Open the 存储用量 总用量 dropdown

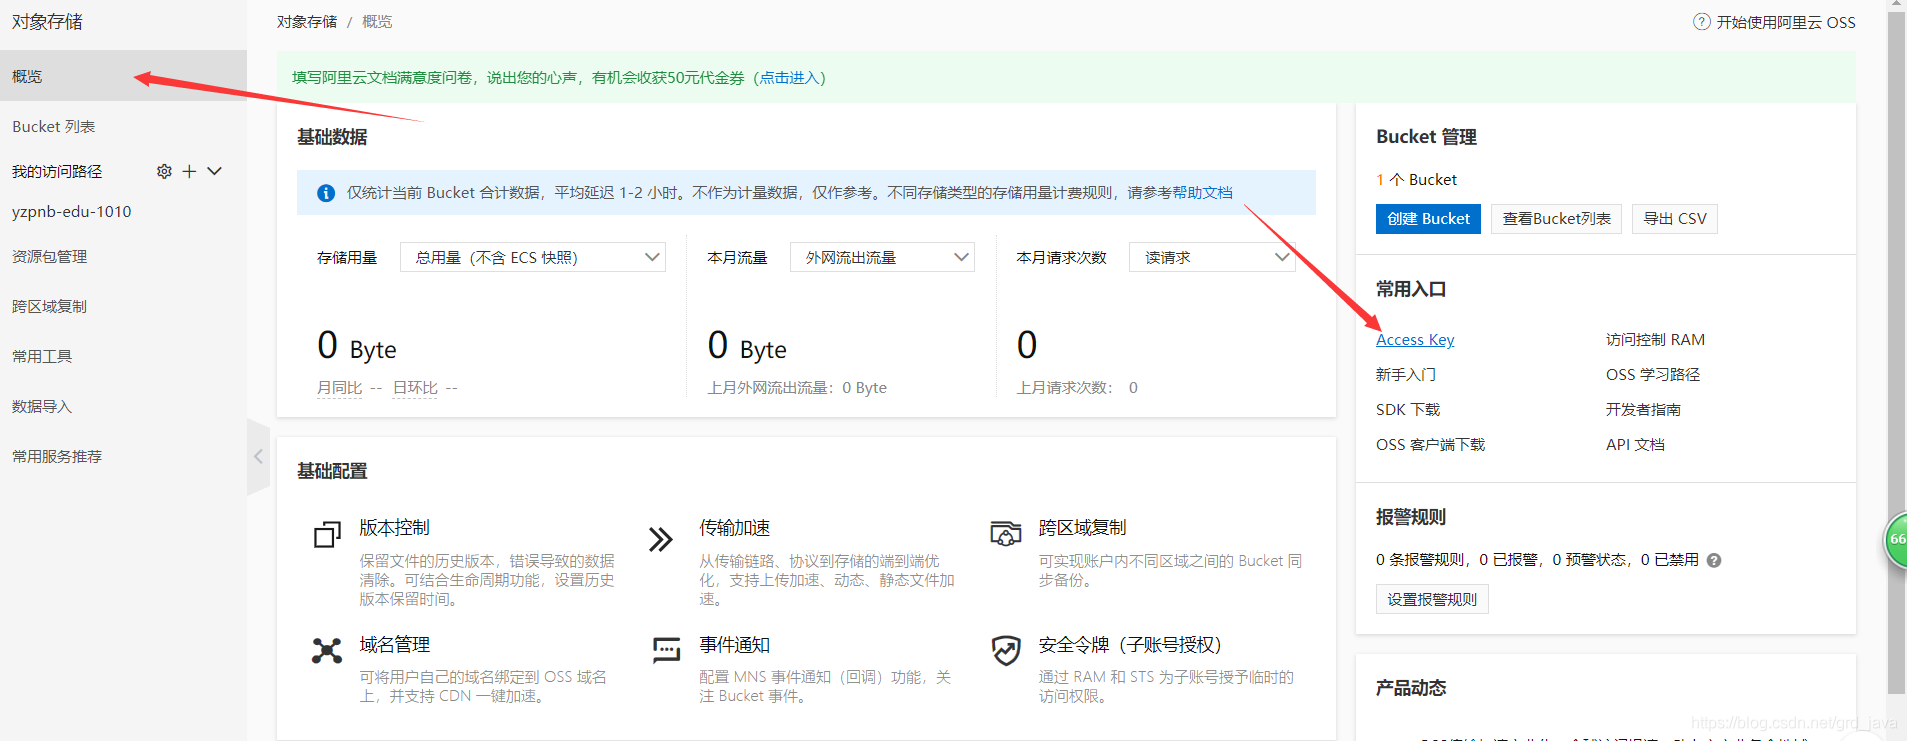(533, 257)
